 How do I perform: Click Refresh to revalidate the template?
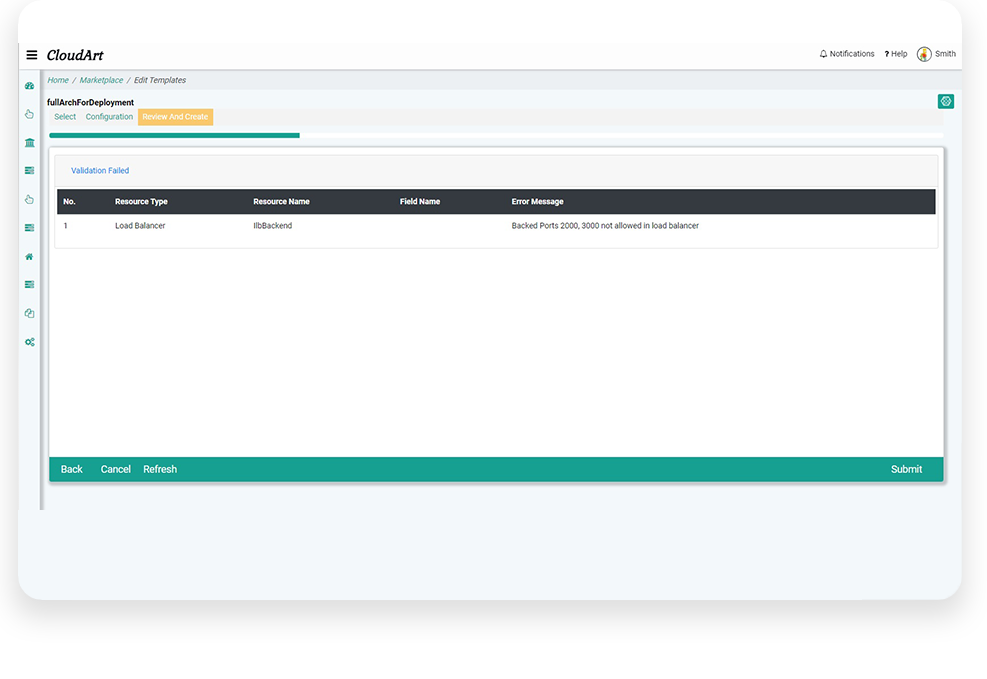pos(160,469)
